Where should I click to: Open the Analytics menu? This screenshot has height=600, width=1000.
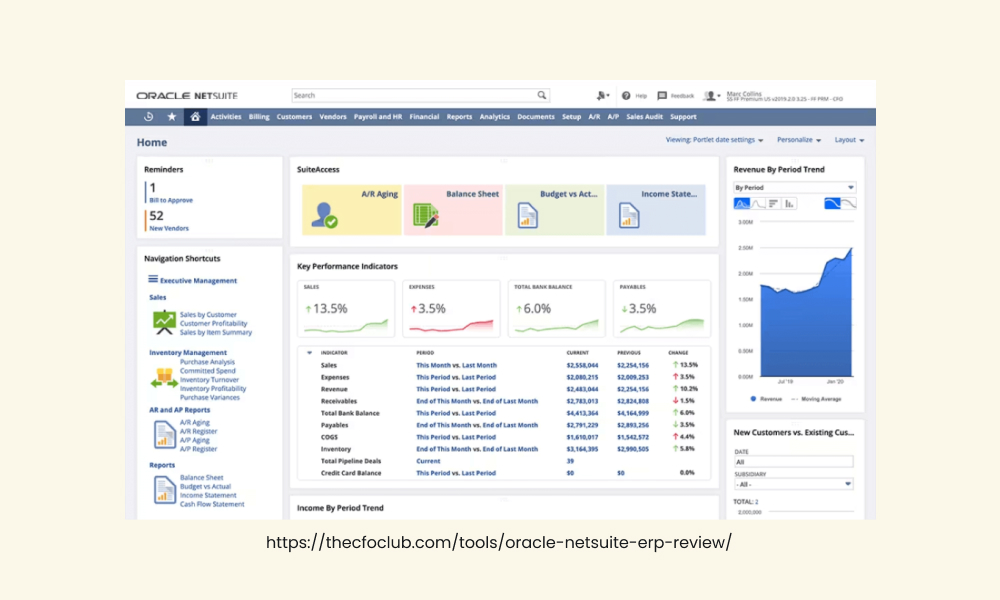click(x=495, y=117)
